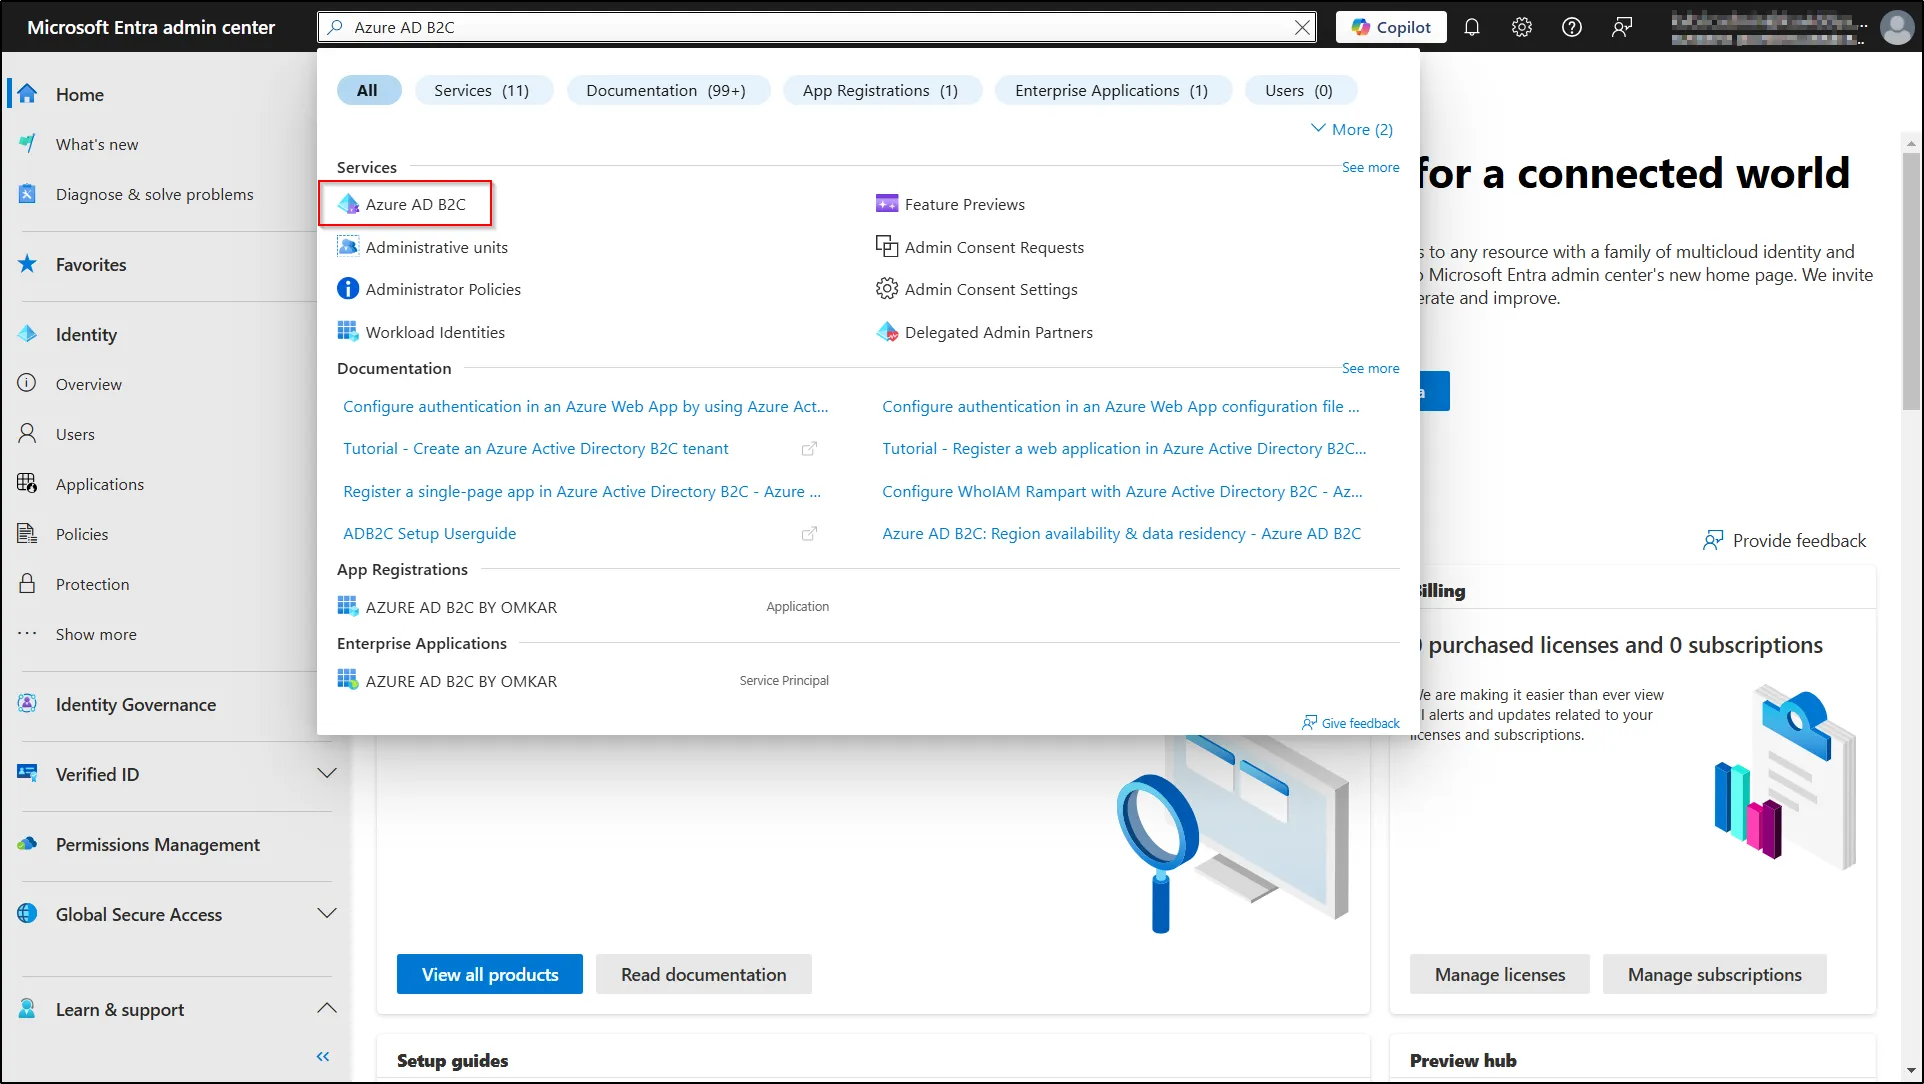Open ADB2C Setup Userguide link
This screenshot has width=1924, height=1084.
click(x=430, y=533)
